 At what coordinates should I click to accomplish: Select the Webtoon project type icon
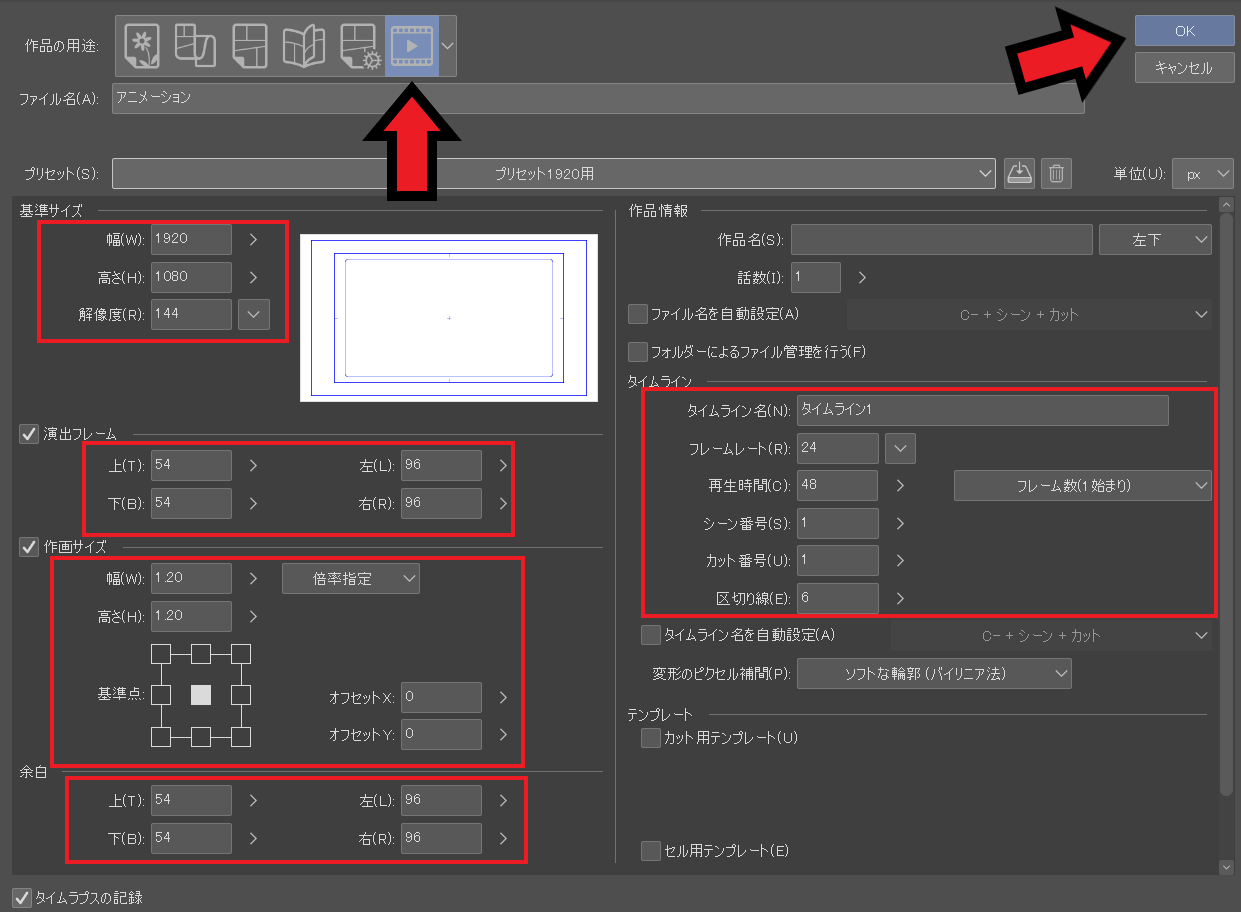tap(195, 45)
